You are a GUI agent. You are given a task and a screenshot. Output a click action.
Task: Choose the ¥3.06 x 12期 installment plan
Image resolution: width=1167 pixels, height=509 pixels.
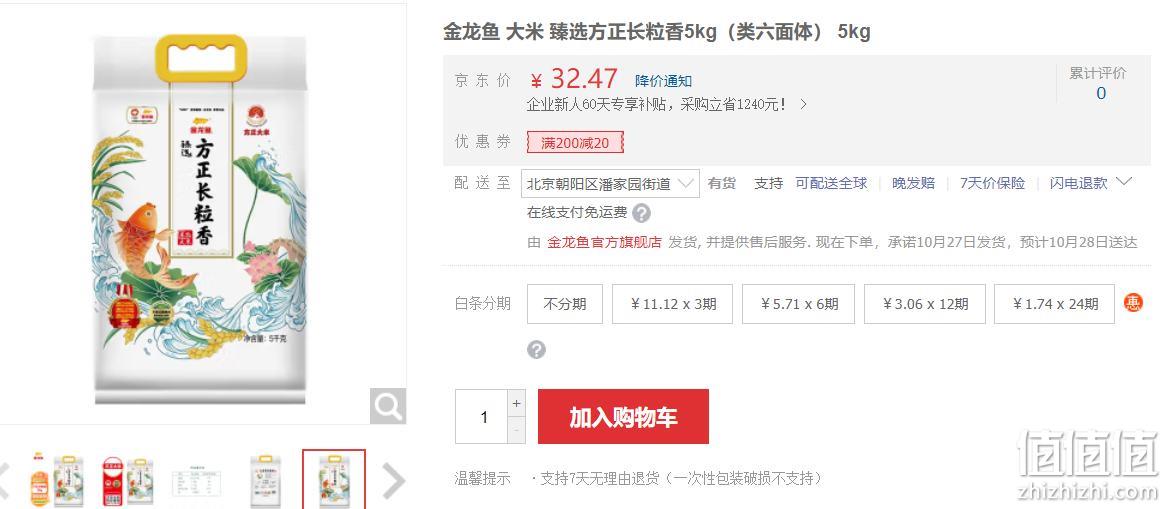pyautogui.click(x=924, y=304)
